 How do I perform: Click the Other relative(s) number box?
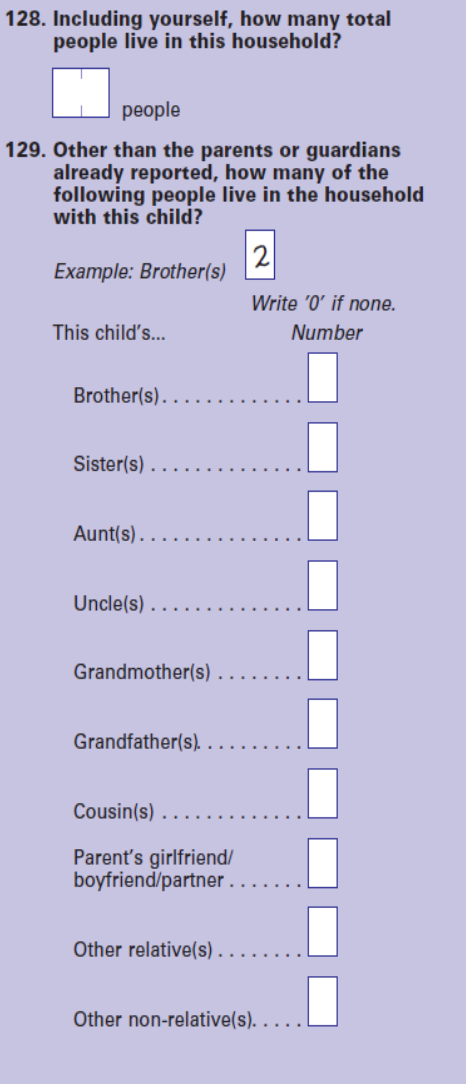(323, 932)
